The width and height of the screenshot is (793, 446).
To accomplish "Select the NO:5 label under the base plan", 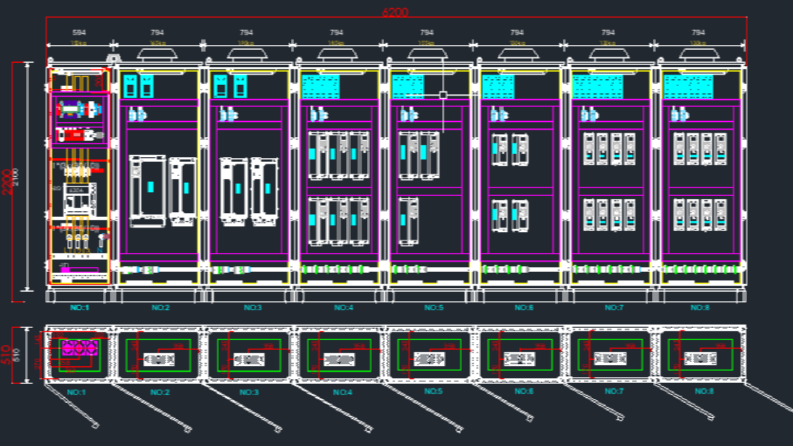I will pos(433,391).
